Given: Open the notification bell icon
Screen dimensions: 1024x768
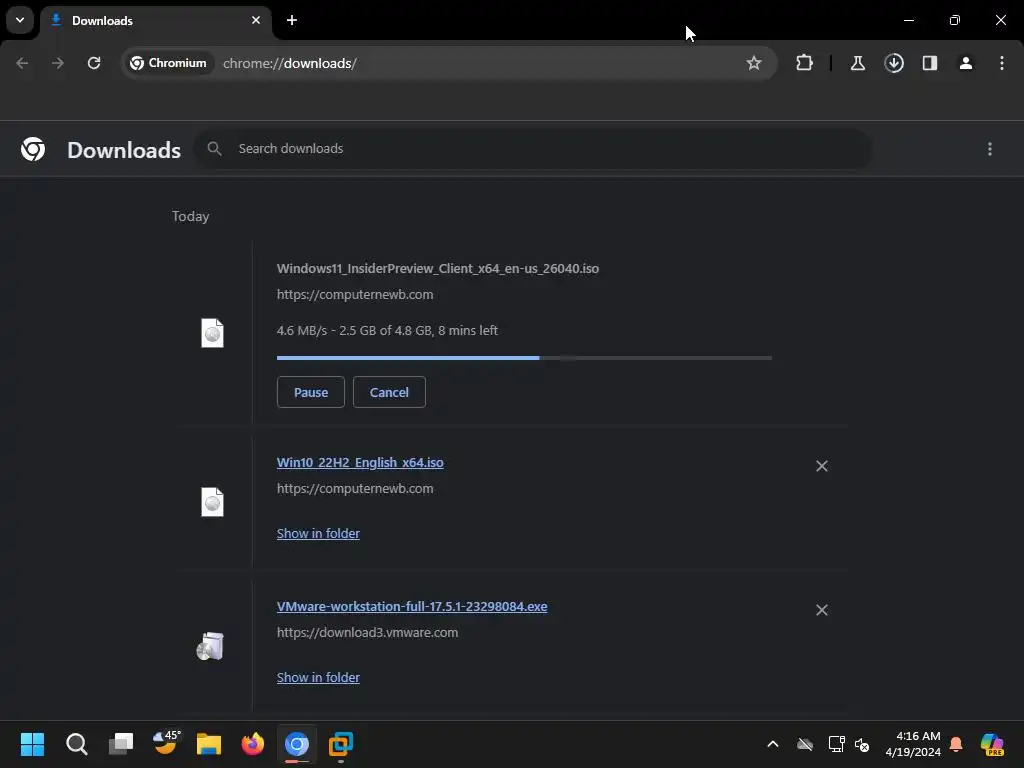Looking at the screenshot, I should click(x=956, y=744).
